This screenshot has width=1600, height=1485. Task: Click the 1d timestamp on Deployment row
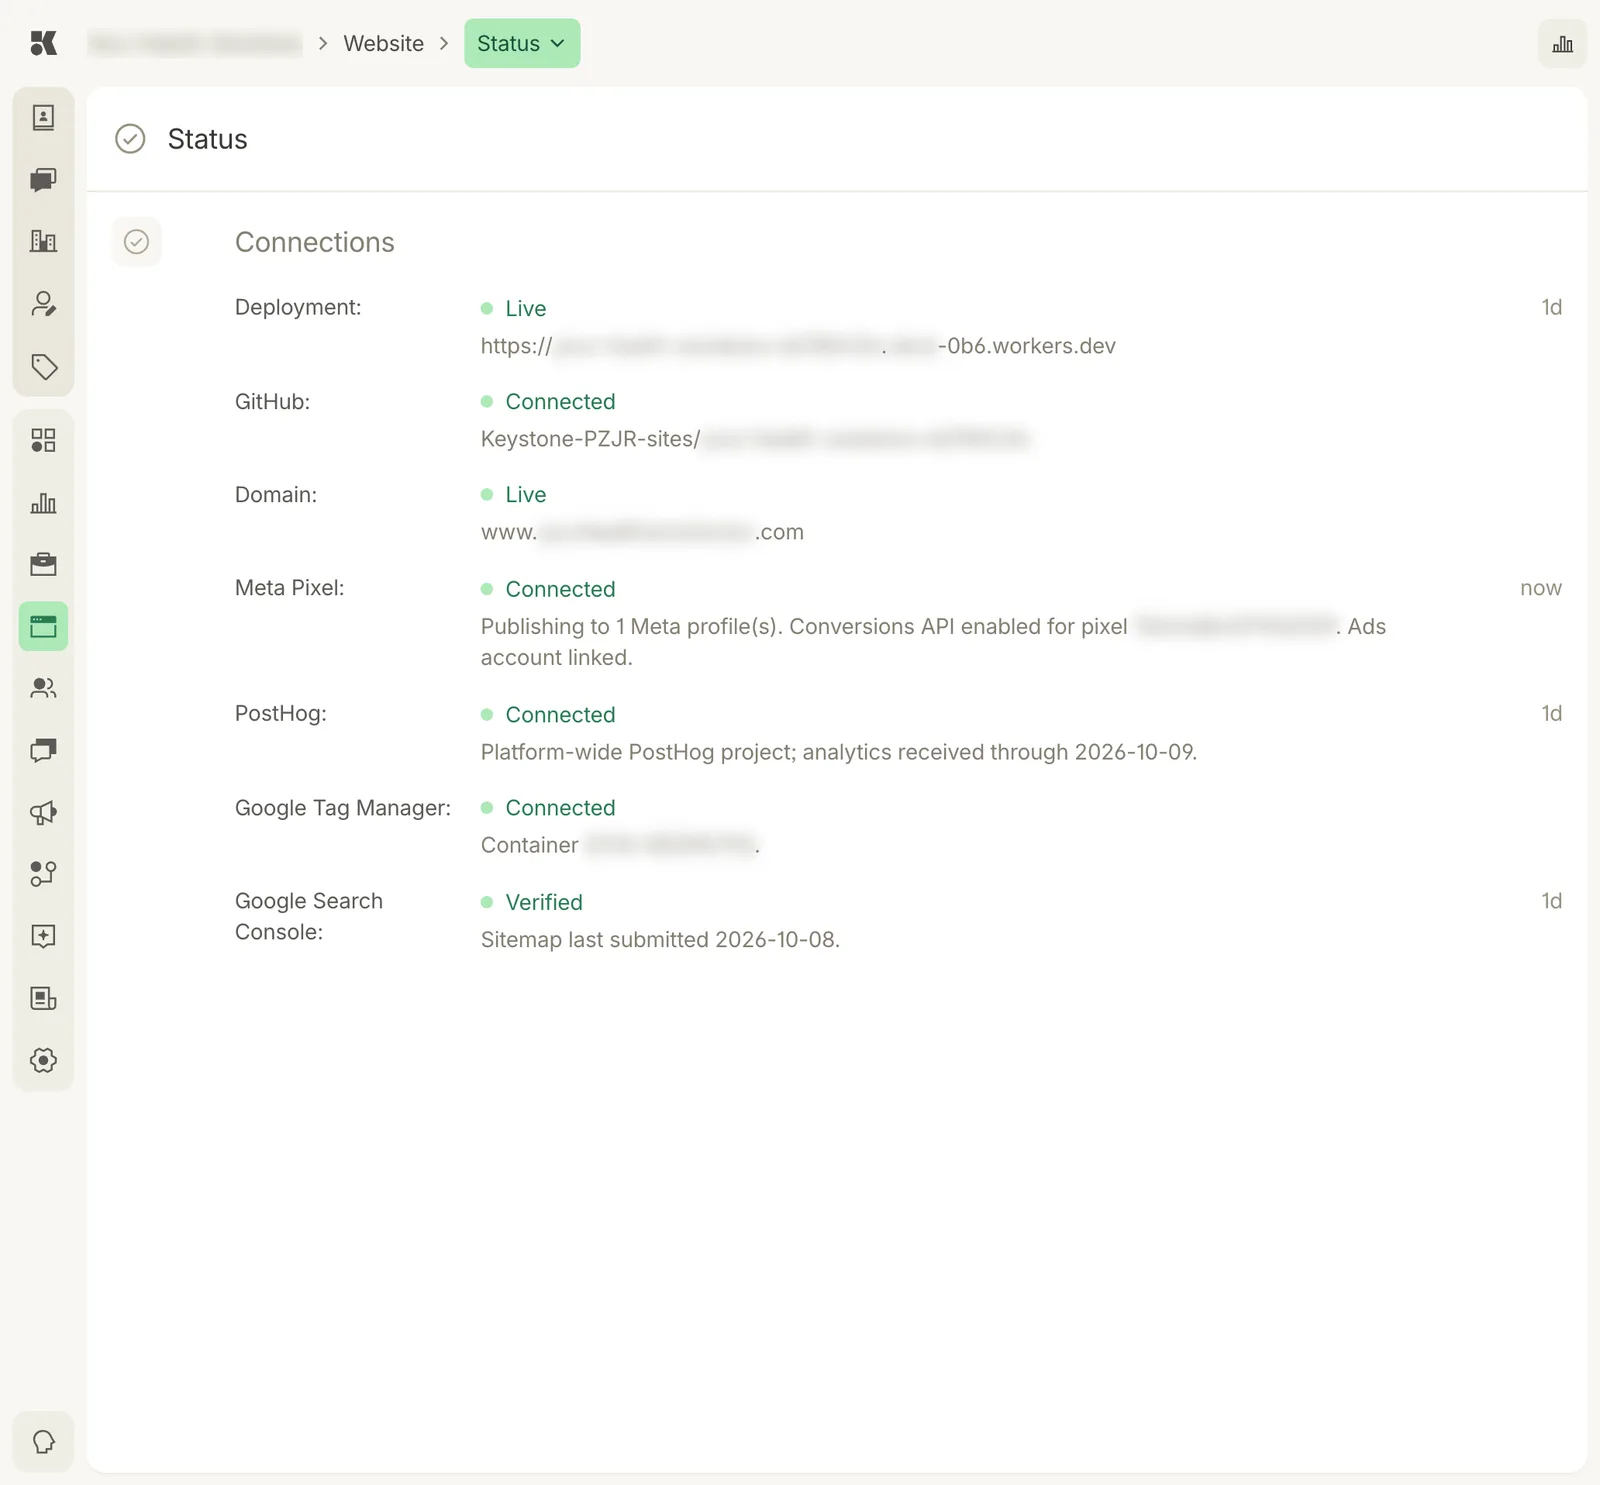1551,307
